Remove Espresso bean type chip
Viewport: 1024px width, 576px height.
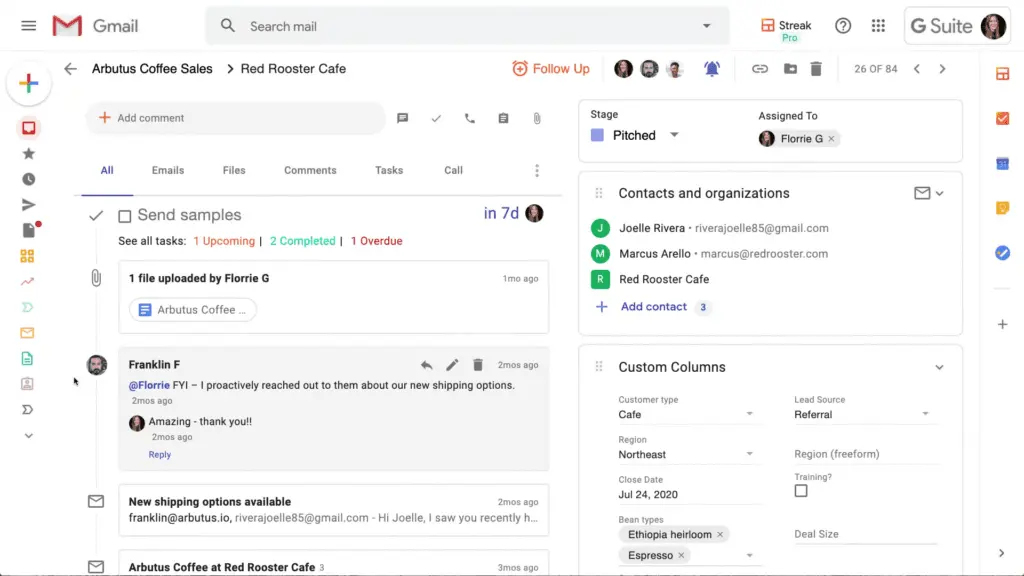[x=681, y=555]
